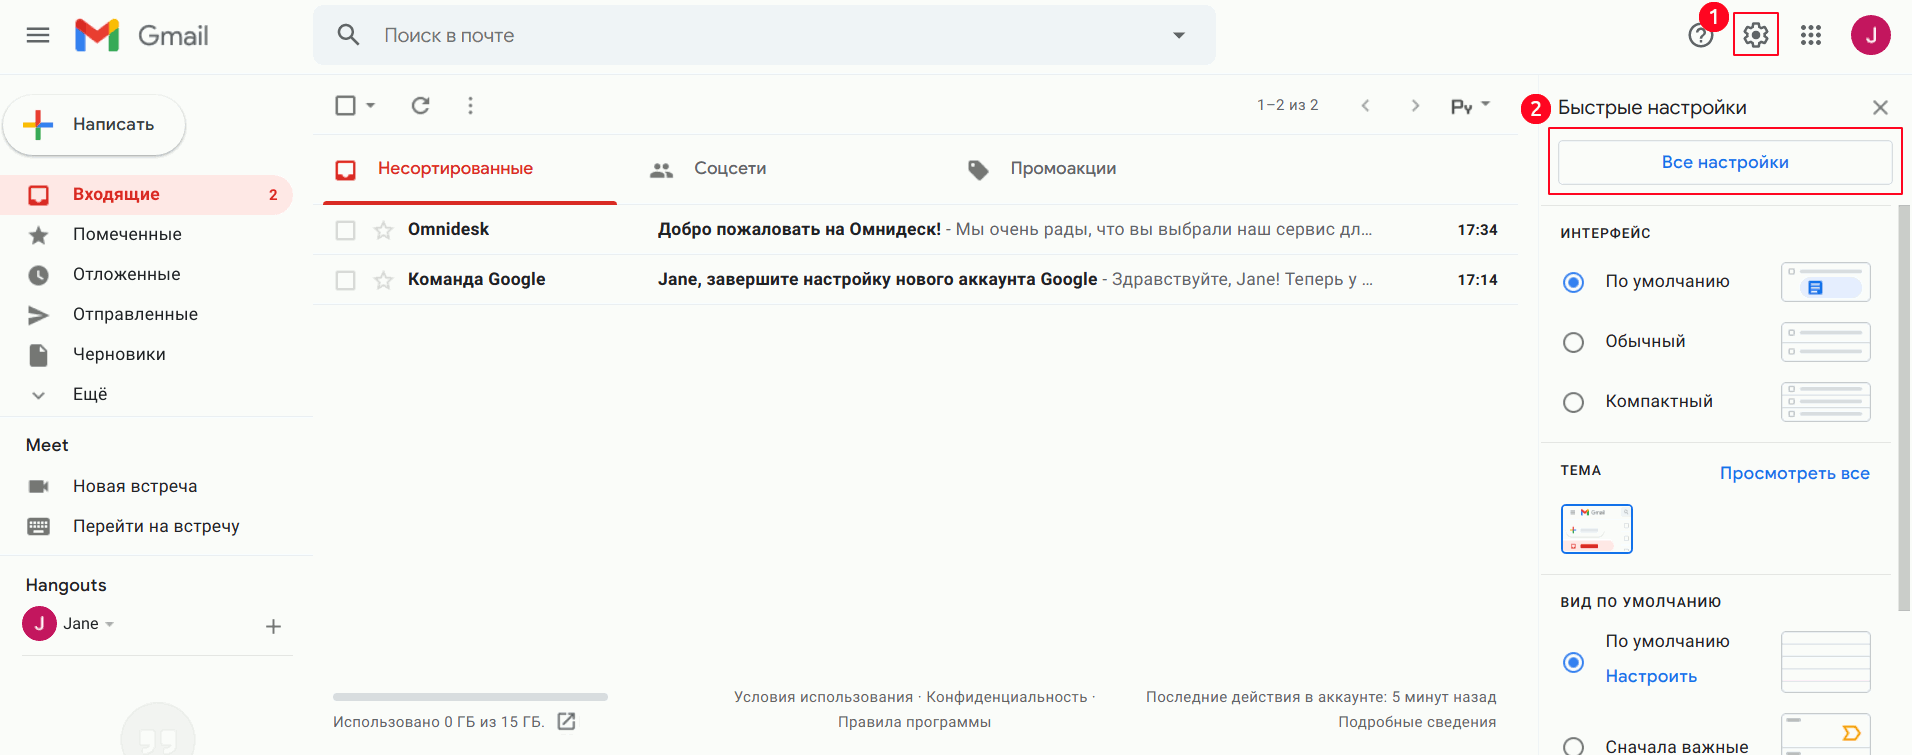
Task: Tick the checkbox for the Omnidesk email
Action: click(345, 230)
